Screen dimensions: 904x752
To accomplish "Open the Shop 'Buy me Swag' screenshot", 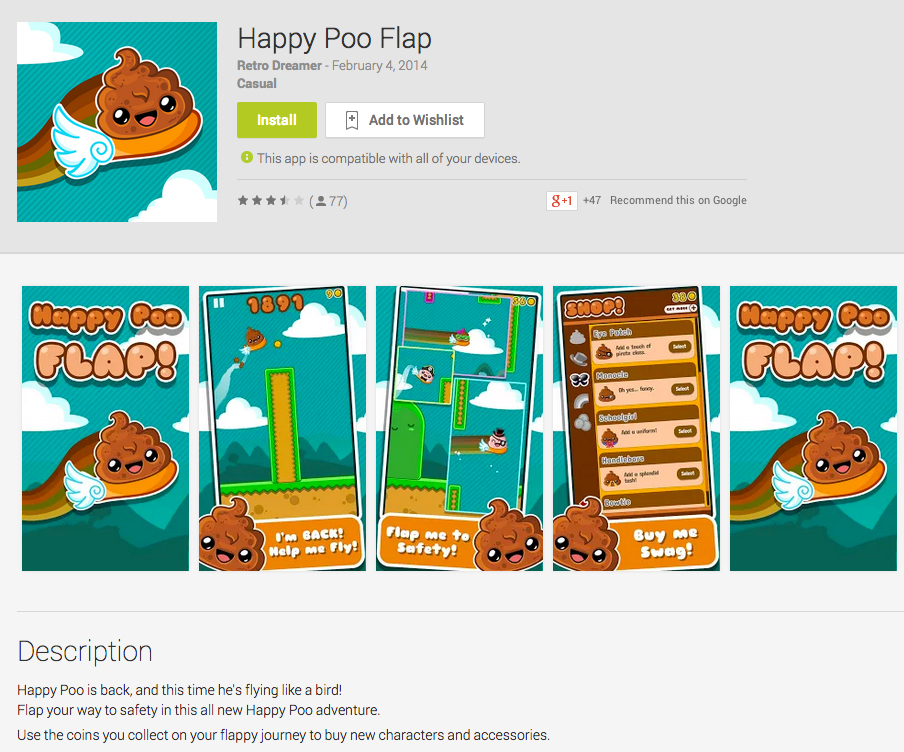I will (x=636, y=428).
